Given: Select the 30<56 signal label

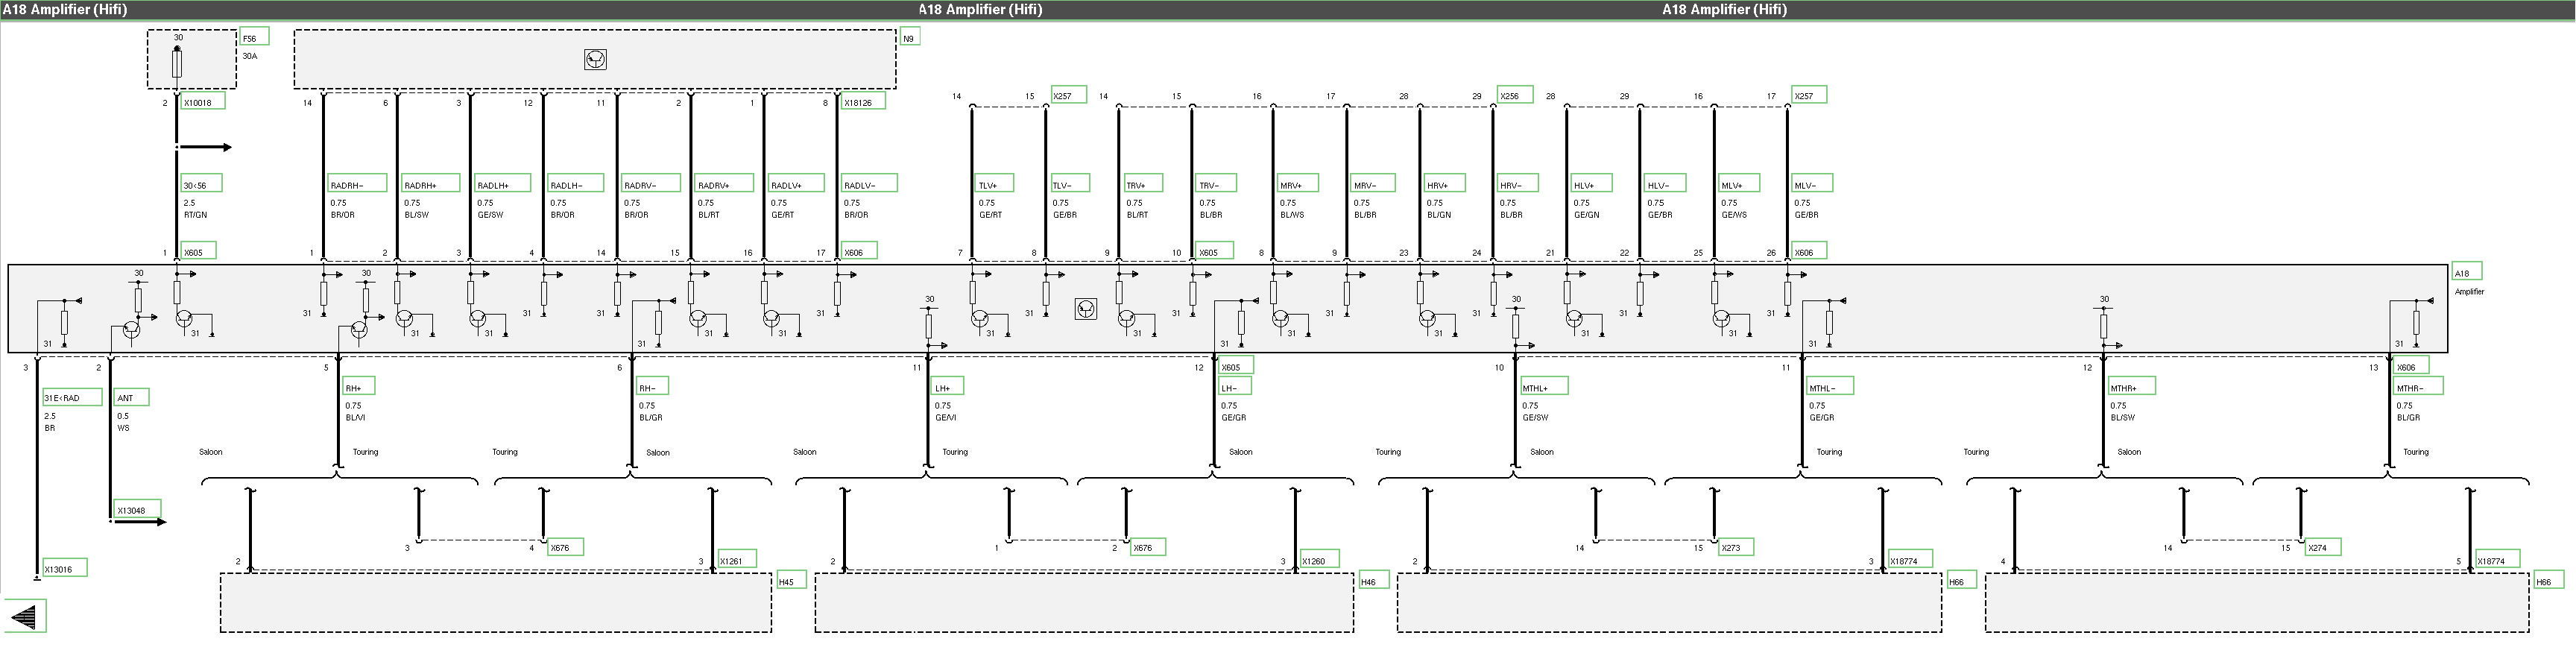Looking at the screenshot, I should coord(201,184).
